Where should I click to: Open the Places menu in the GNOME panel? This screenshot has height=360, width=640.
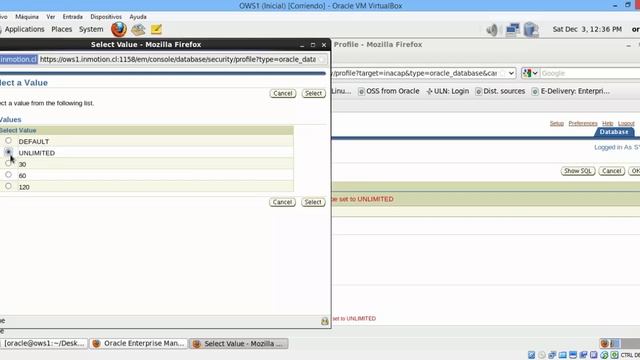(62, 29)
